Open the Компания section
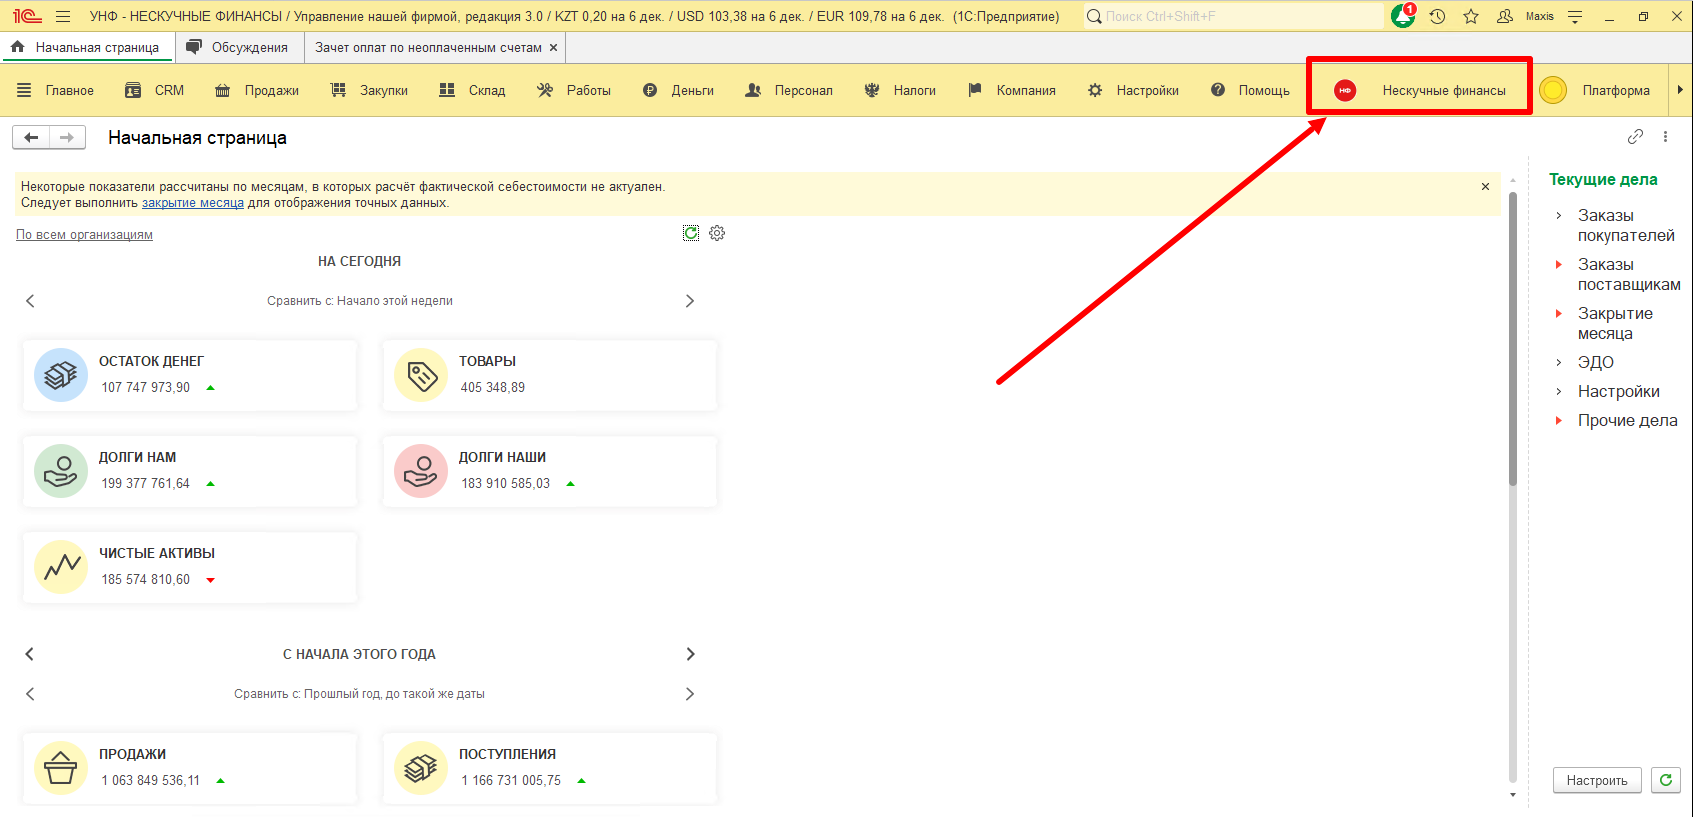Viewport: 1693px width, 817px height. click(x=1012, y=90)
